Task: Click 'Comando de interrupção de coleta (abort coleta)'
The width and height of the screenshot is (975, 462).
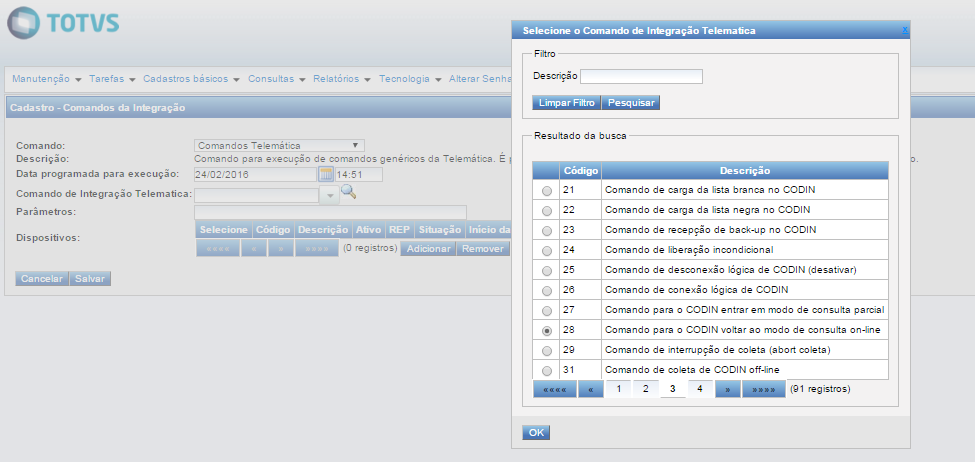Action: coord(718,349)
